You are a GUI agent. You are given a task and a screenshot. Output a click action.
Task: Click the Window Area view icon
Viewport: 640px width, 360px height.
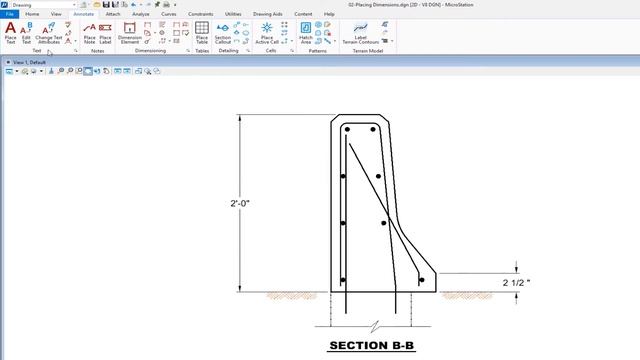[x=79, y=71]
